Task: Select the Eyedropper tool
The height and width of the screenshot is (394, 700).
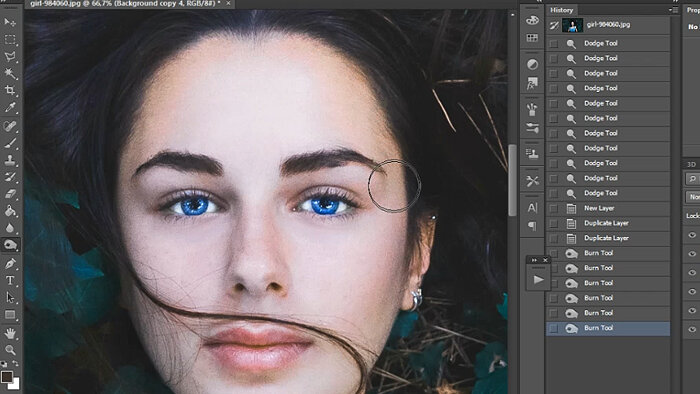Action: coord(10,107)
